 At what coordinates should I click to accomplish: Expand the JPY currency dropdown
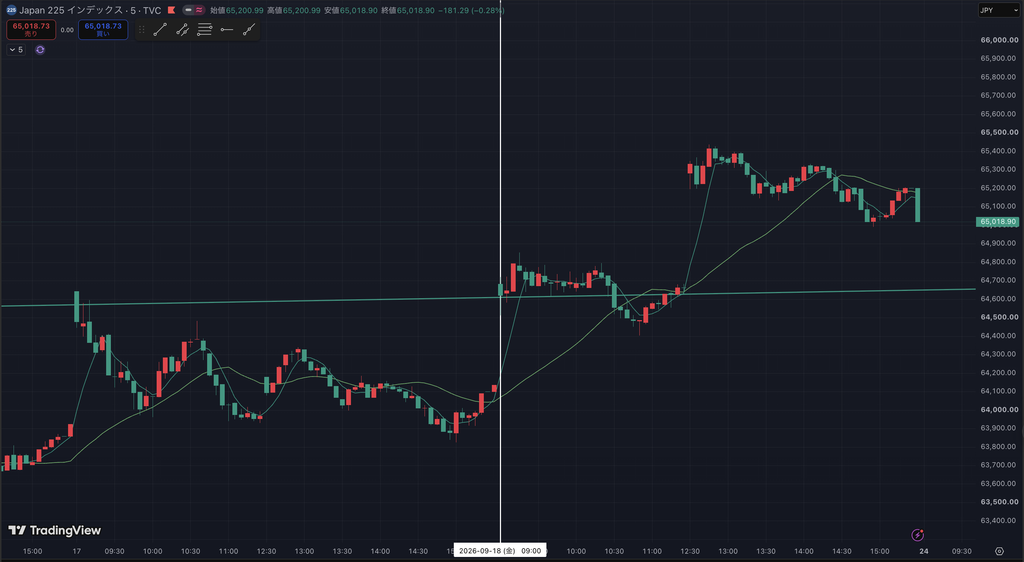[999, 10]
